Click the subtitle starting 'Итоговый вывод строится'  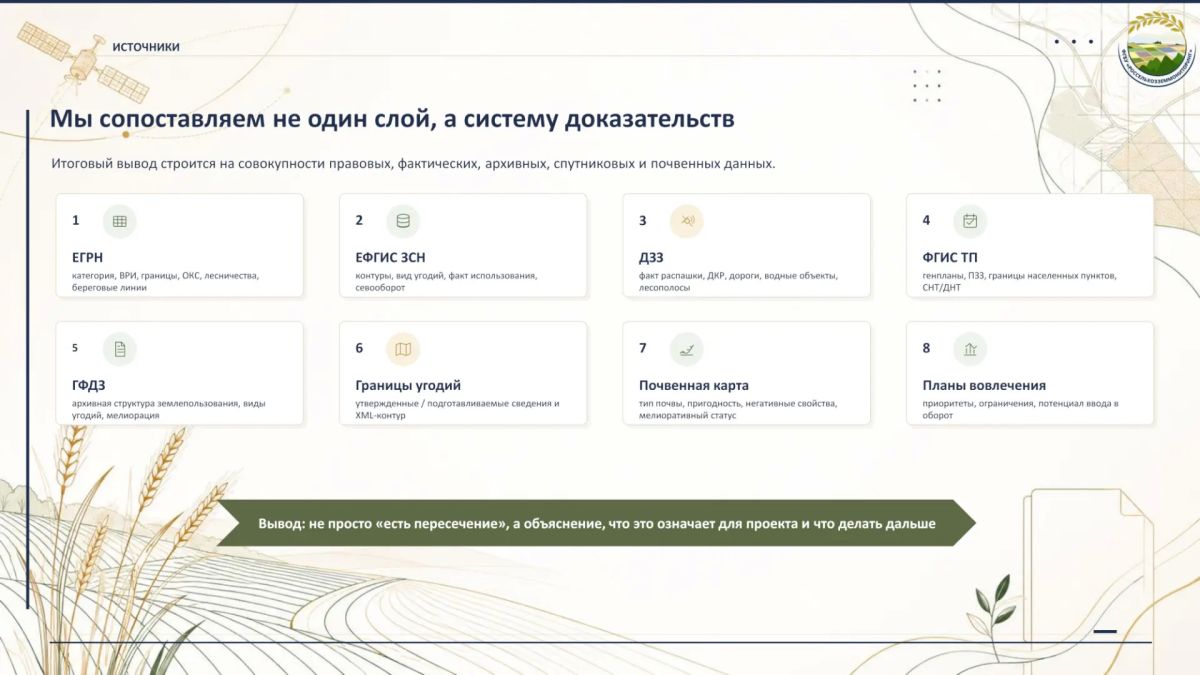(413, 164)
